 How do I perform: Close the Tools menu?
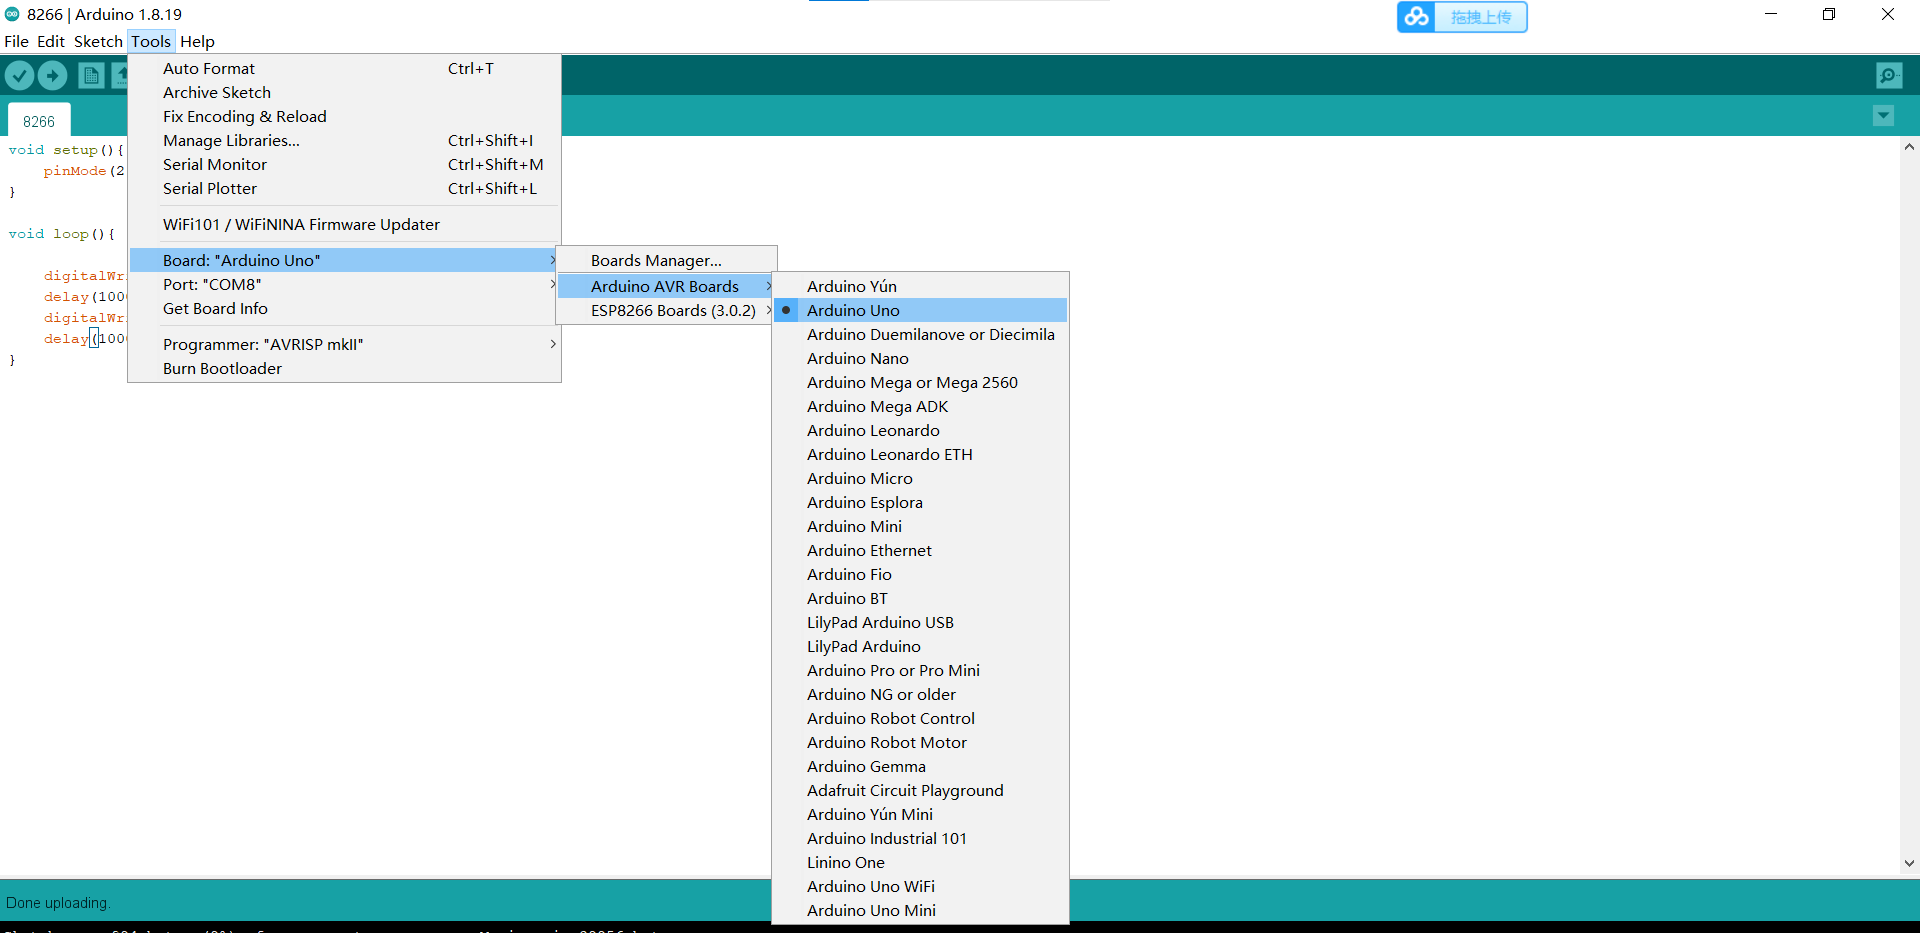click(x=151, y=41)
